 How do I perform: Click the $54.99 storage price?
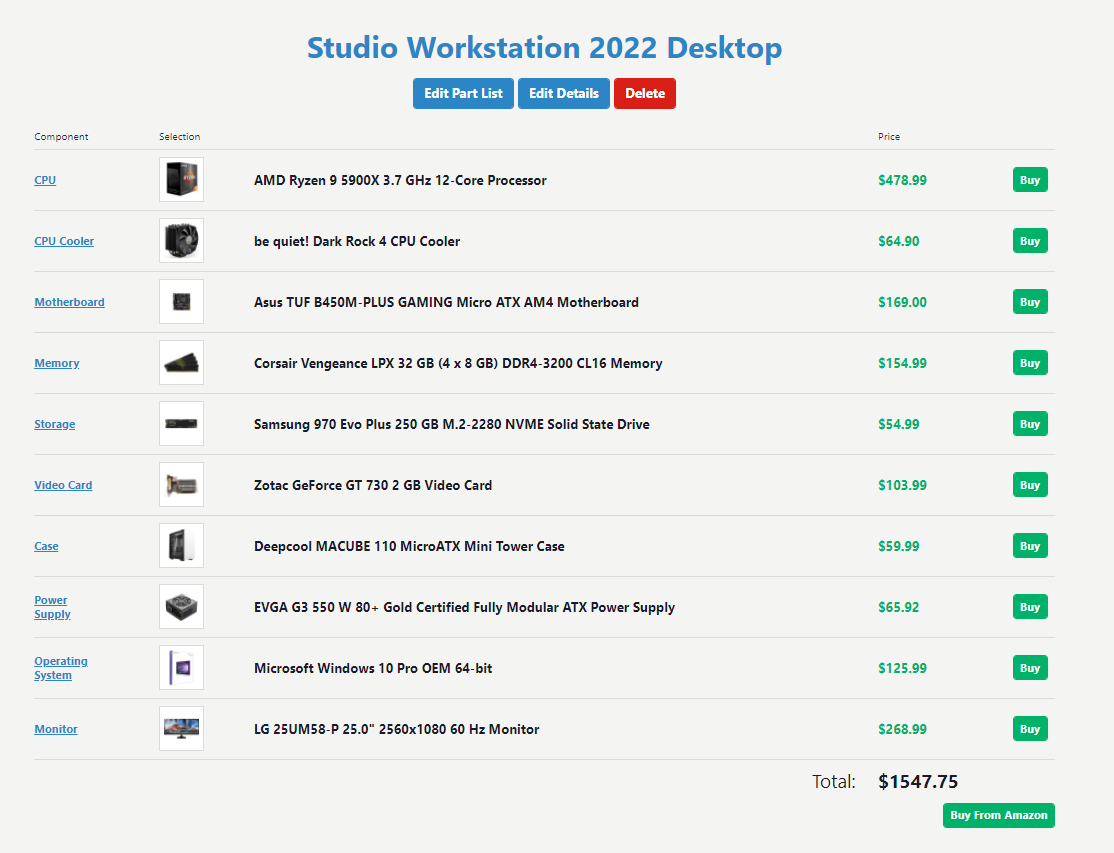pyautogui.click(x=899, y=425)
